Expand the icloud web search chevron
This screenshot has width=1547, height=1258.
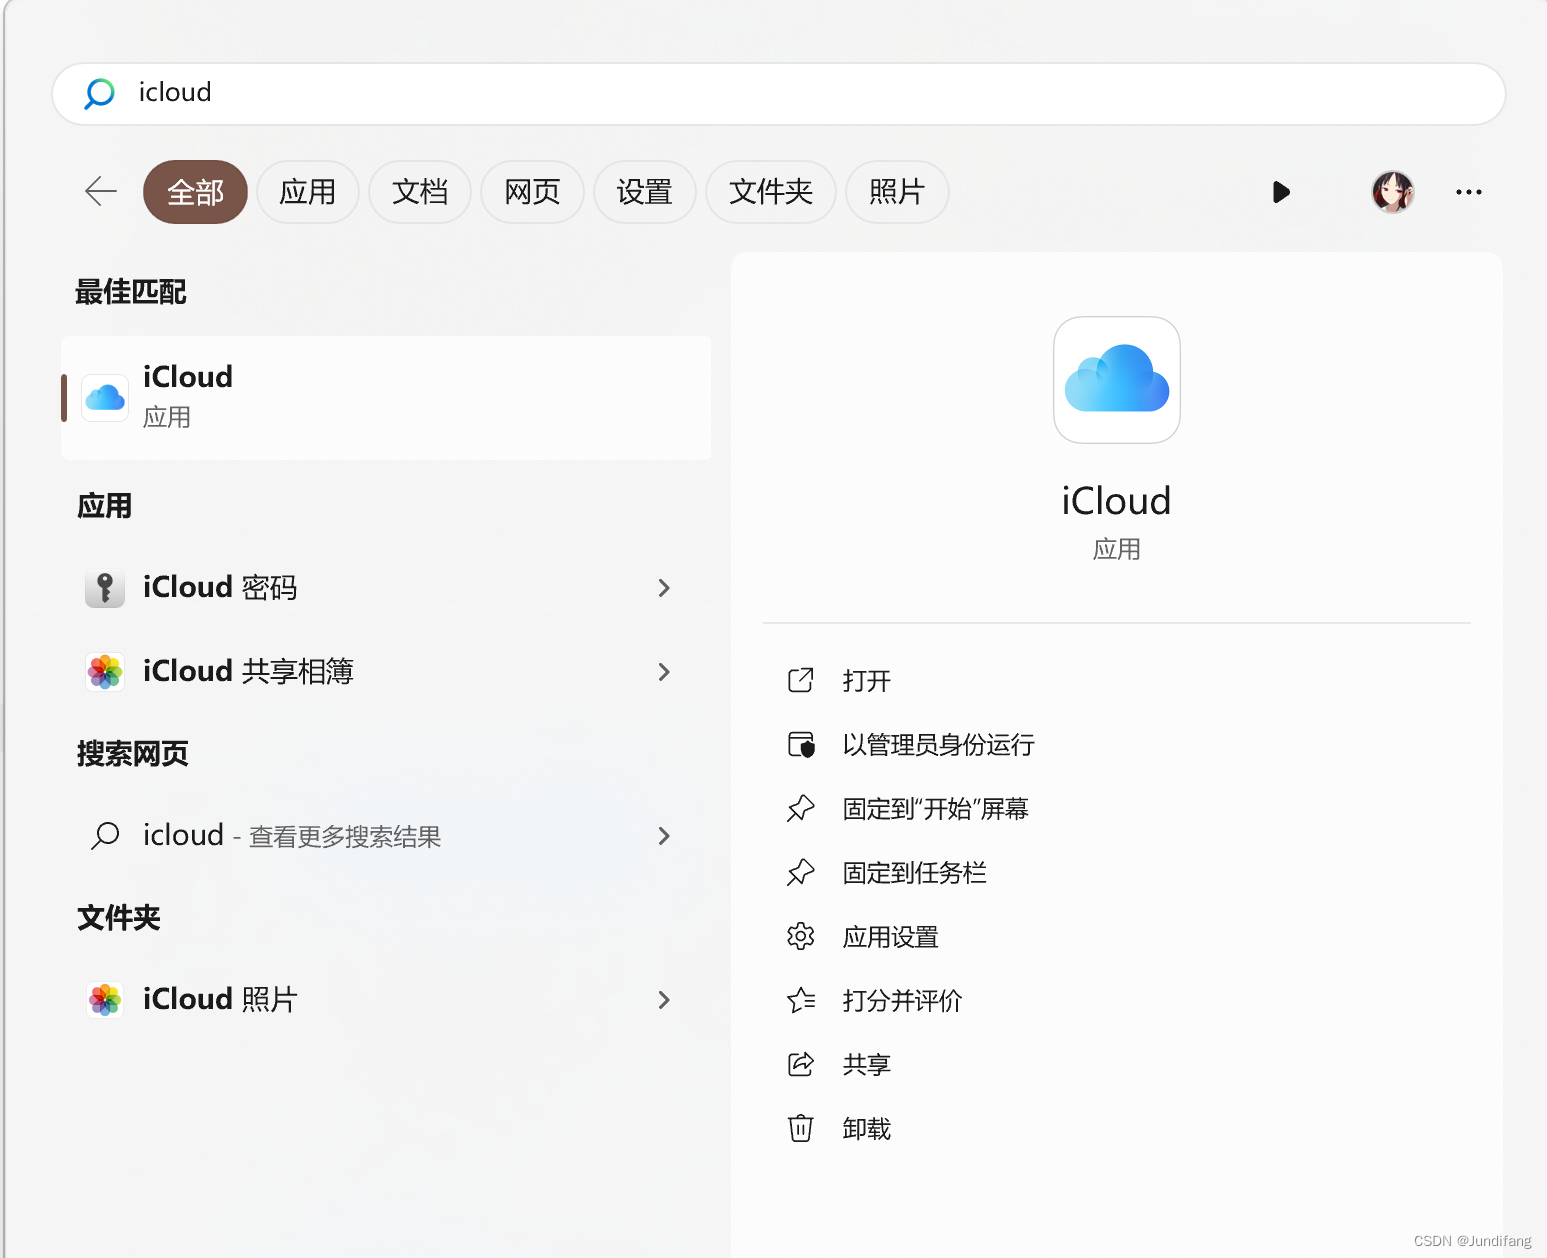point(664,836)
